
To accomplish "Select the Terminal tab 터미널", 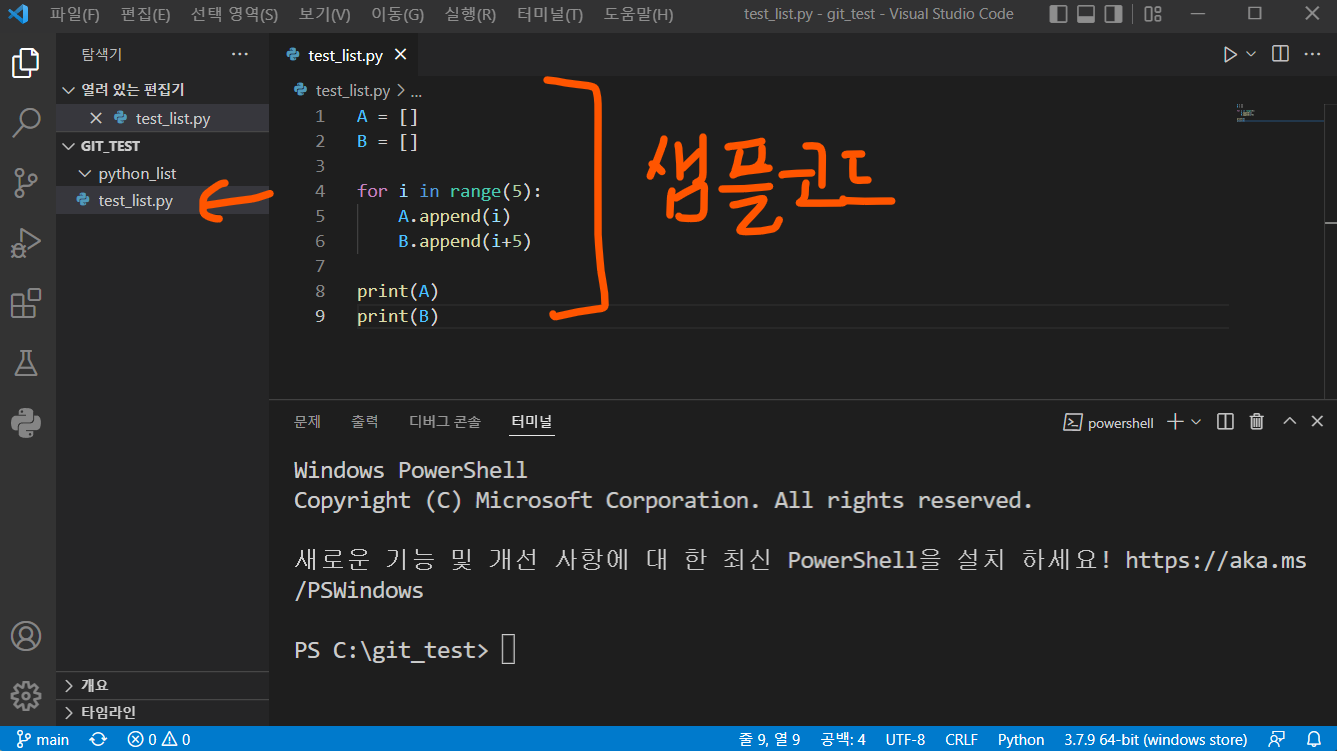I will pyautogui.click(x=531, y=422).
